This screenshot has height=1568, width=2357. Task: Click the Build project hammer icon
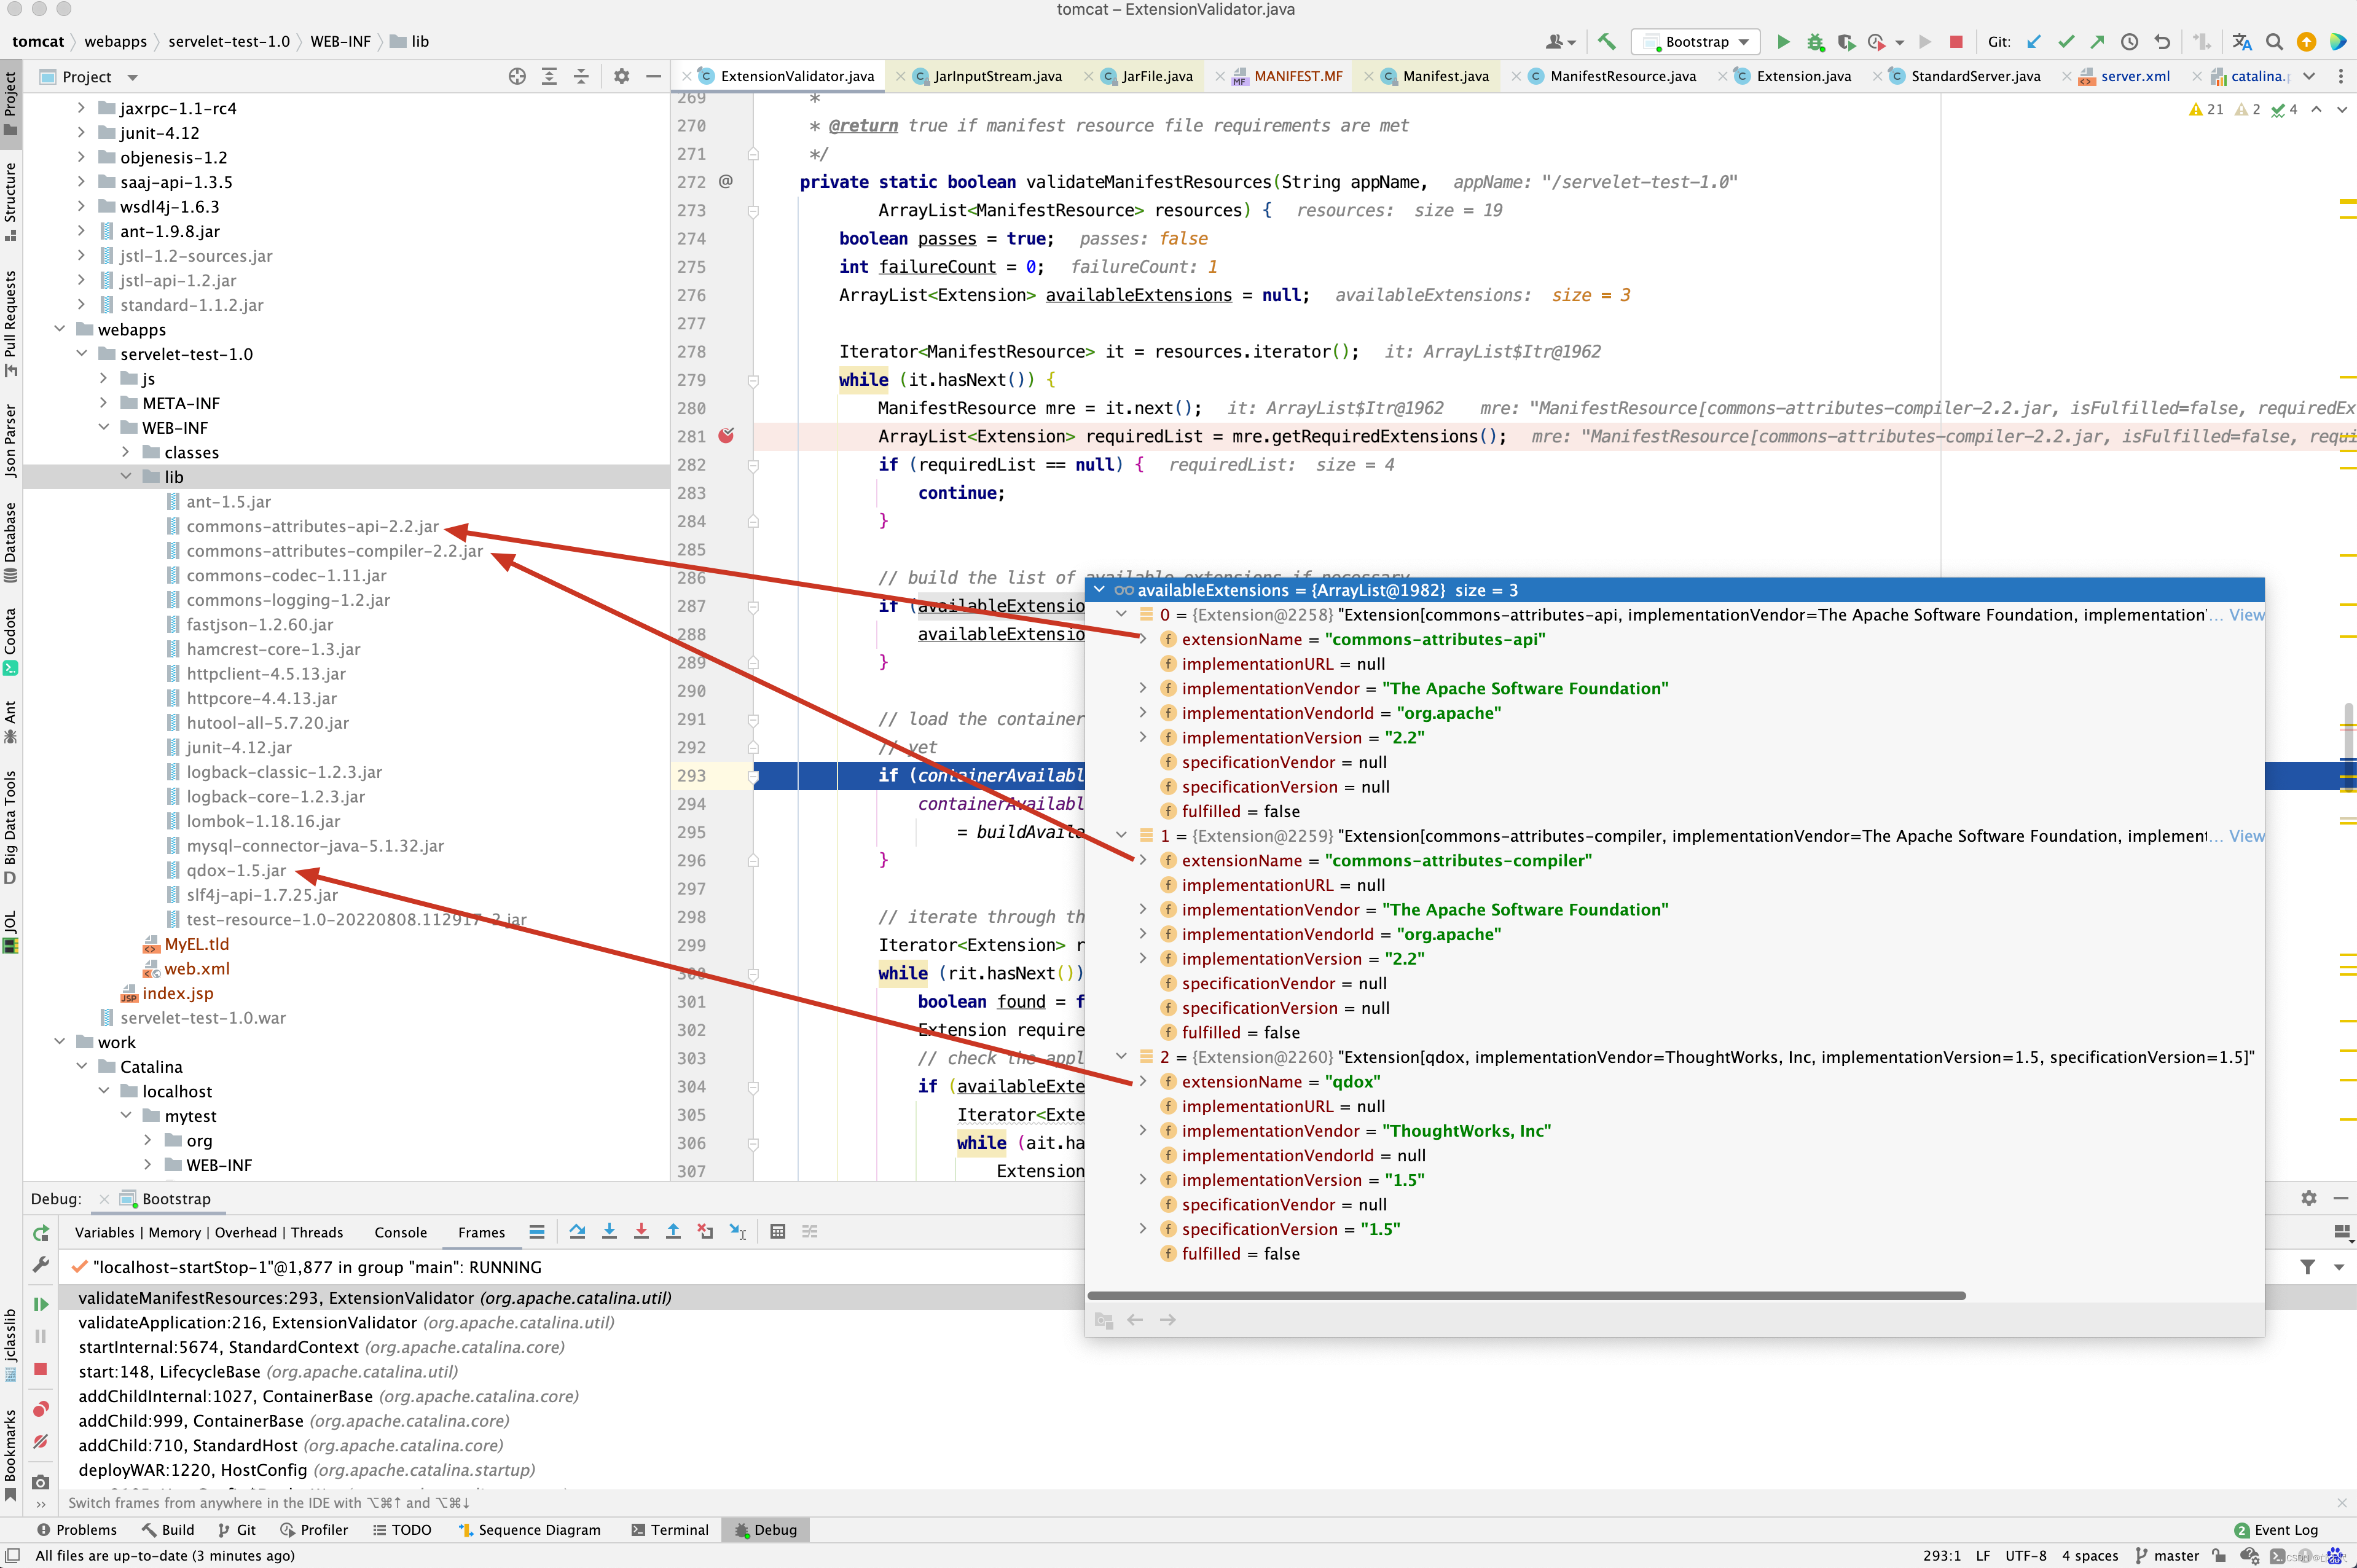(x=1606, y=42)
